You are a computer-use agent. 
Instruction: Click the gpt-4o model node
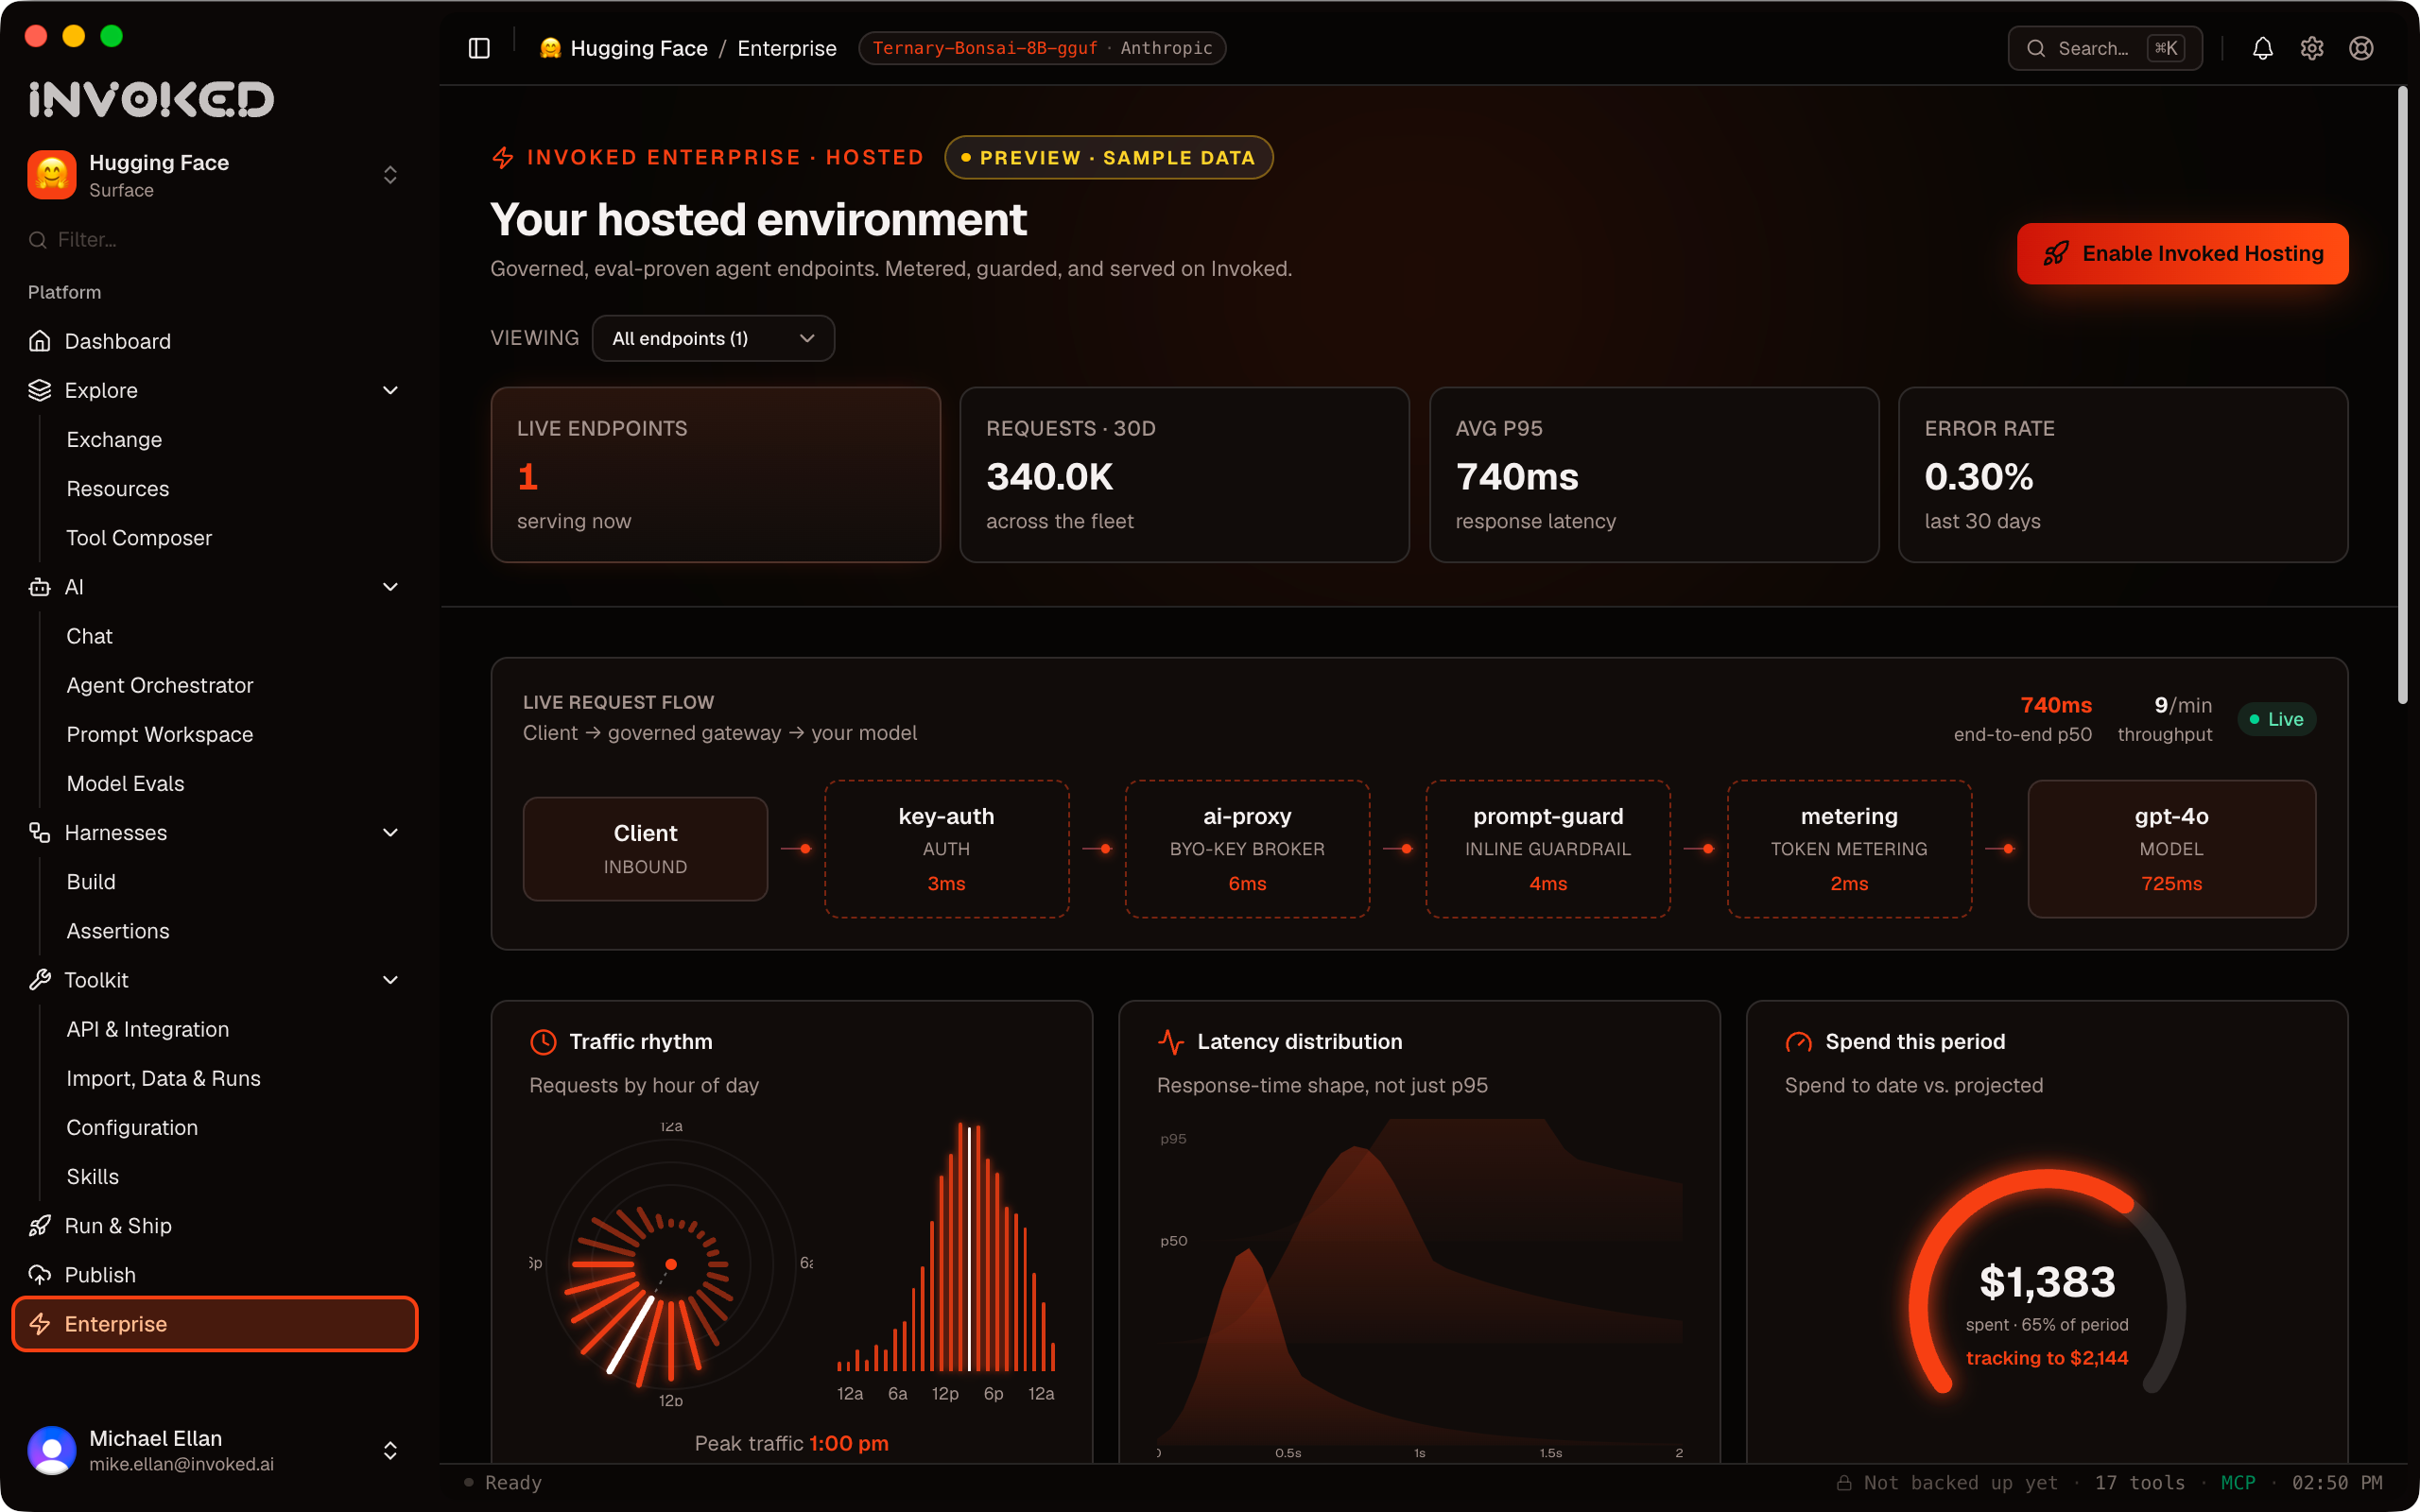(2171, 849)
